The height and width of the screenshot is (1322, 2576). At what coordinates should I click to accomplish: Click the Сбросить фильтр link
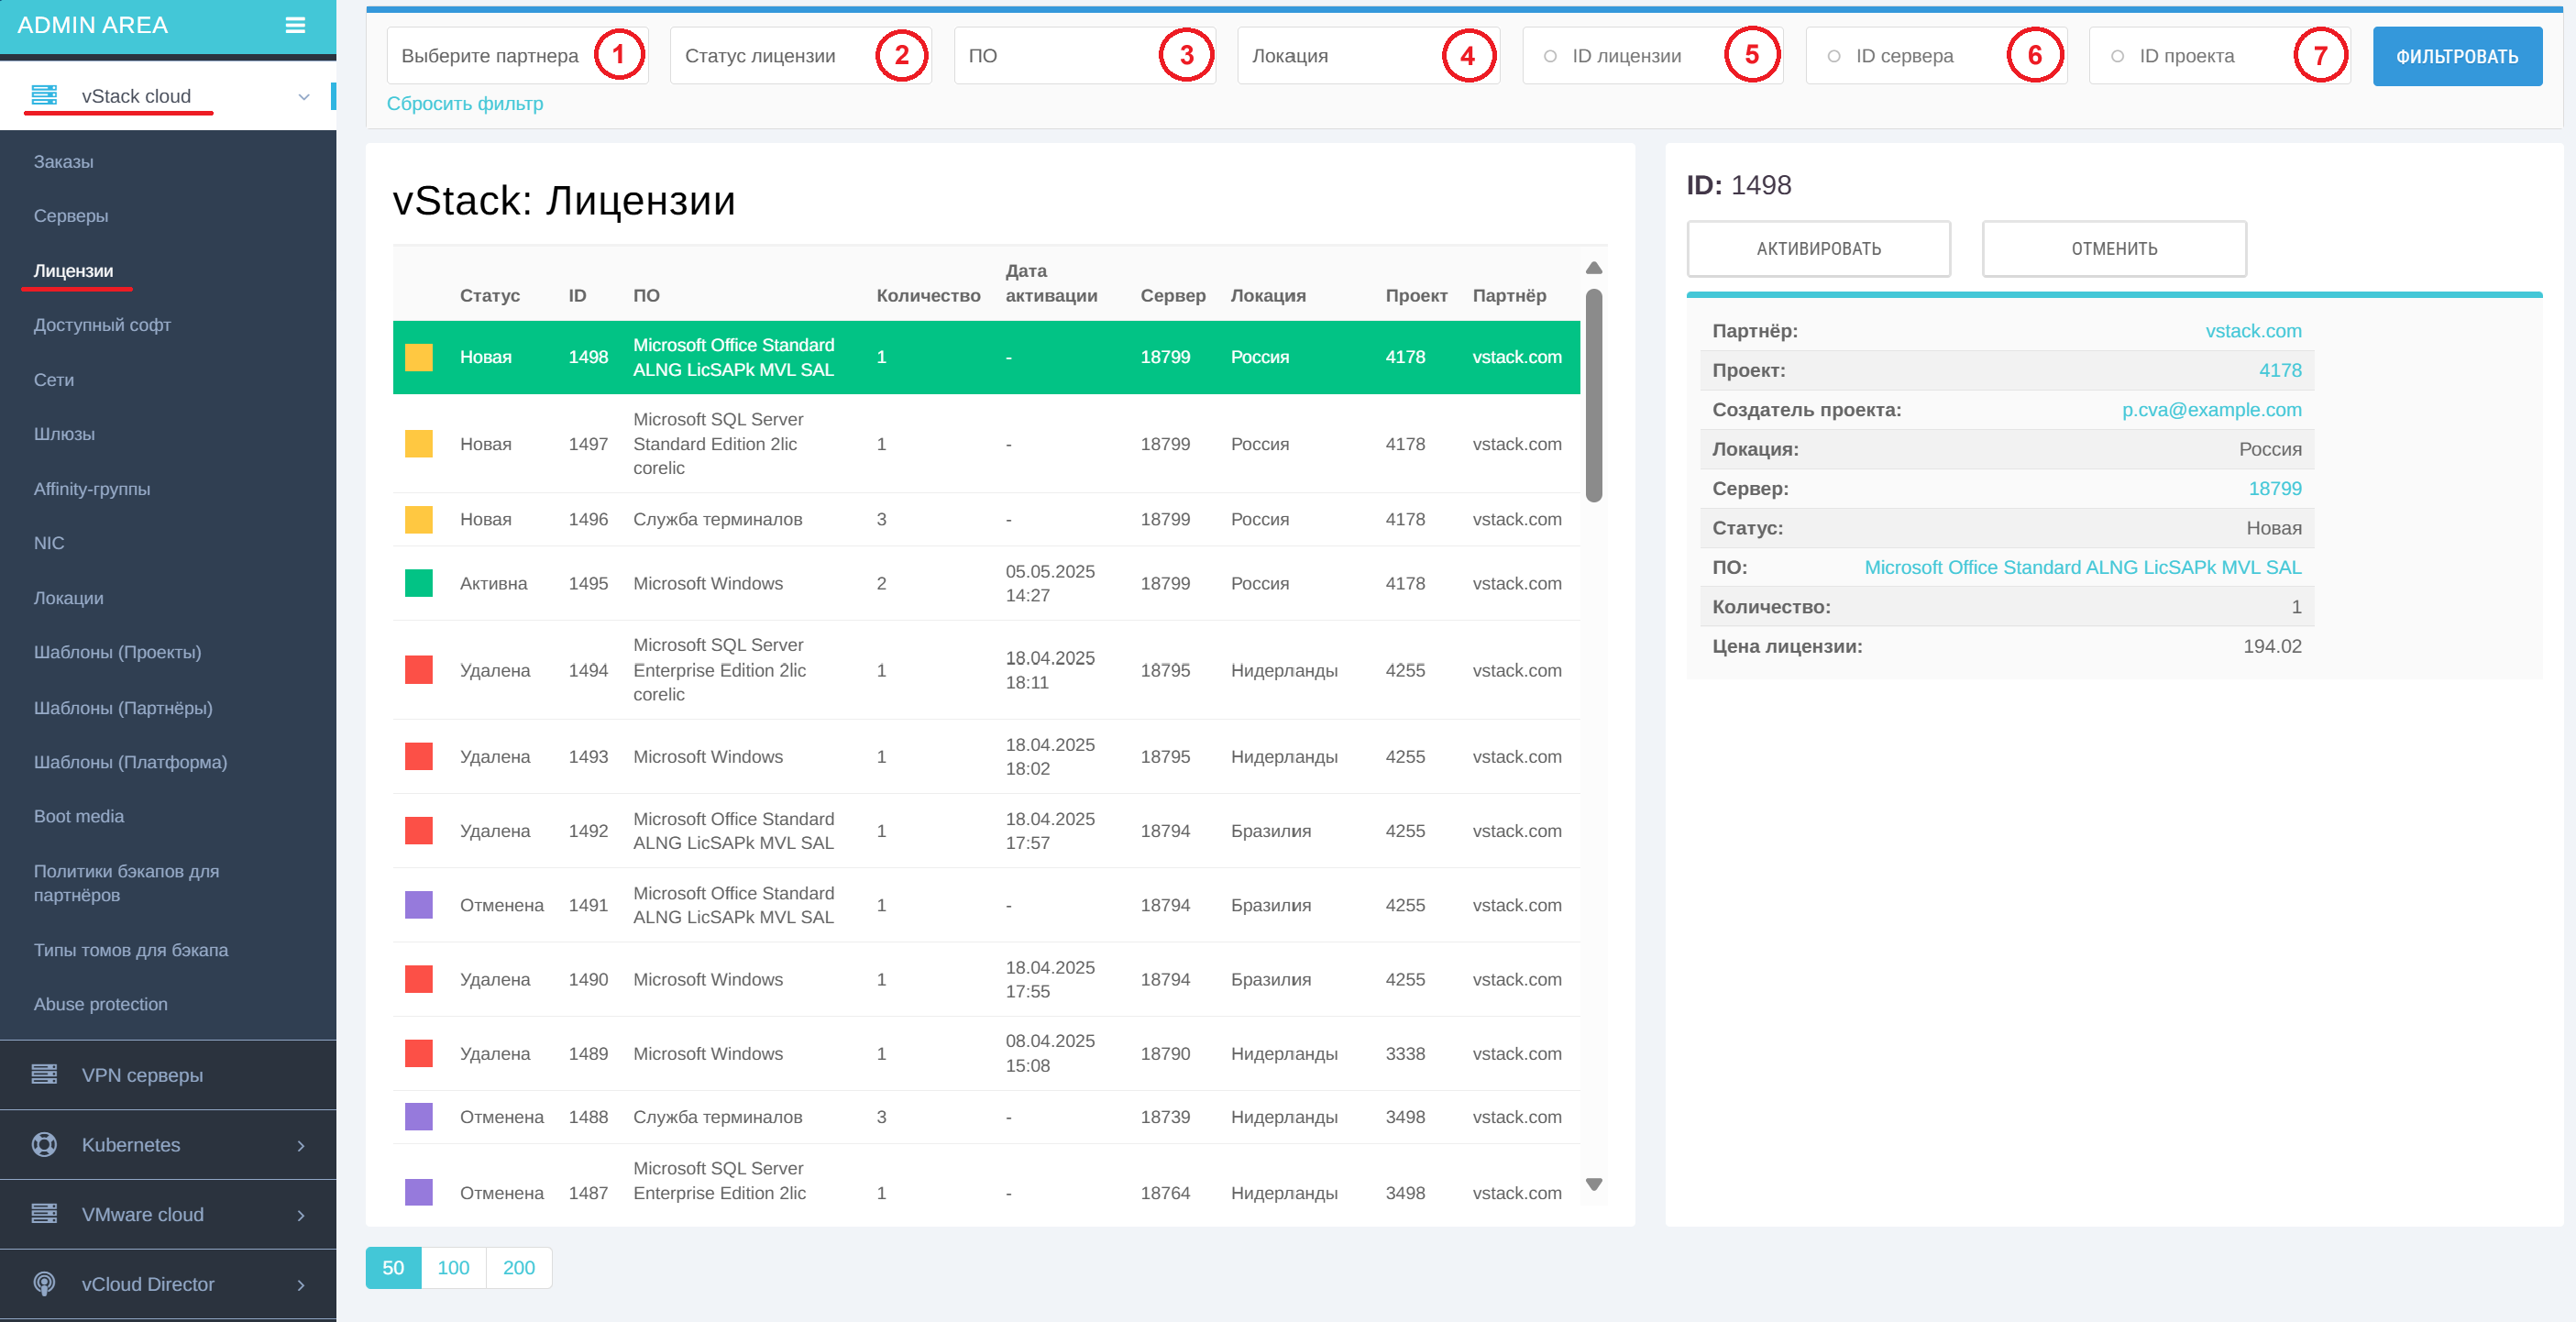[465, 104]
